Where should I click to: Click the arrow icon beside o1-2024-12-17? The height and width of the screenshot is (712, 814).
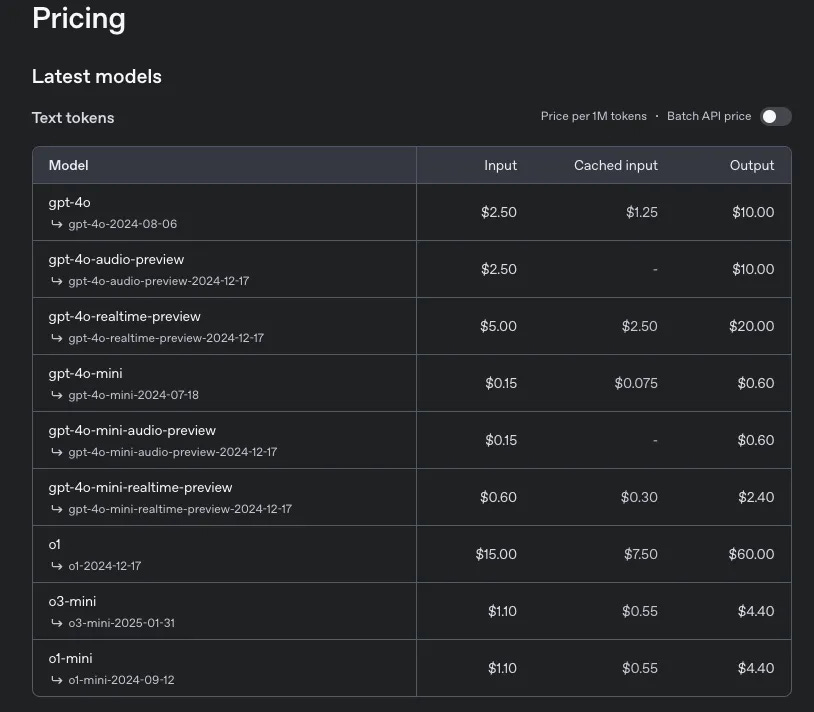tap(57, 566)
